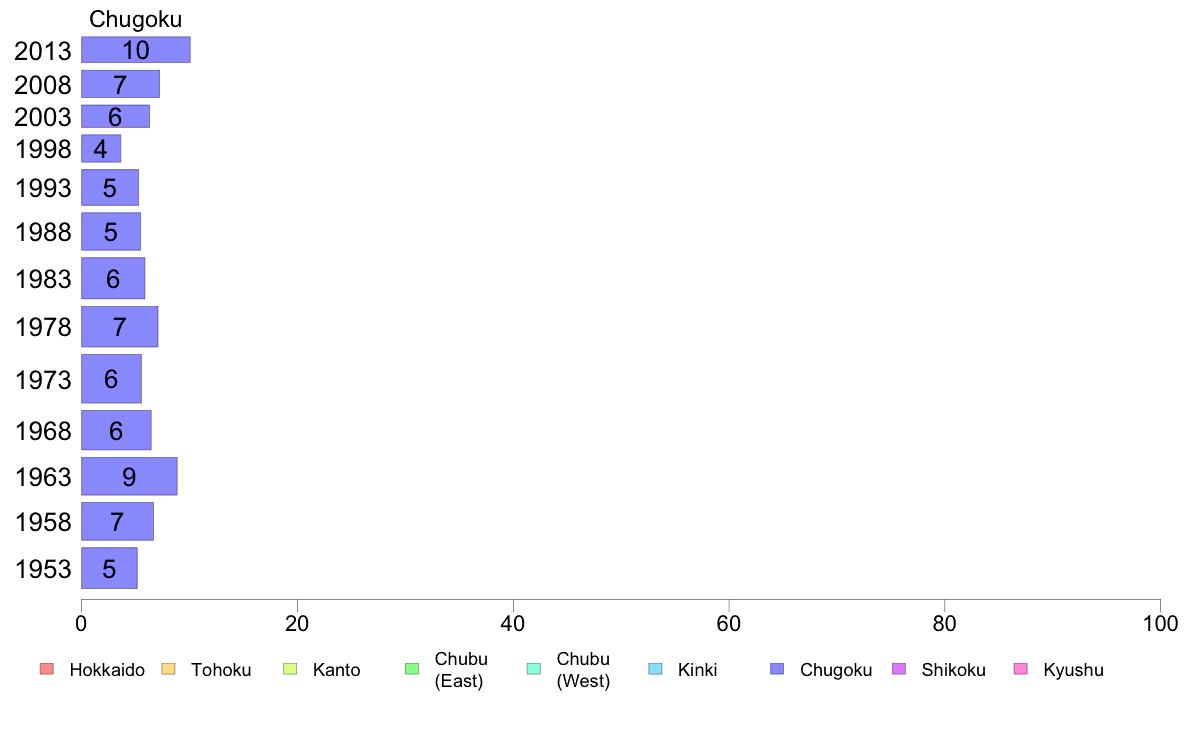The image size is (1188, 736).
Task: Click the Tohoku legend color swatch
Action: (168, 669)
